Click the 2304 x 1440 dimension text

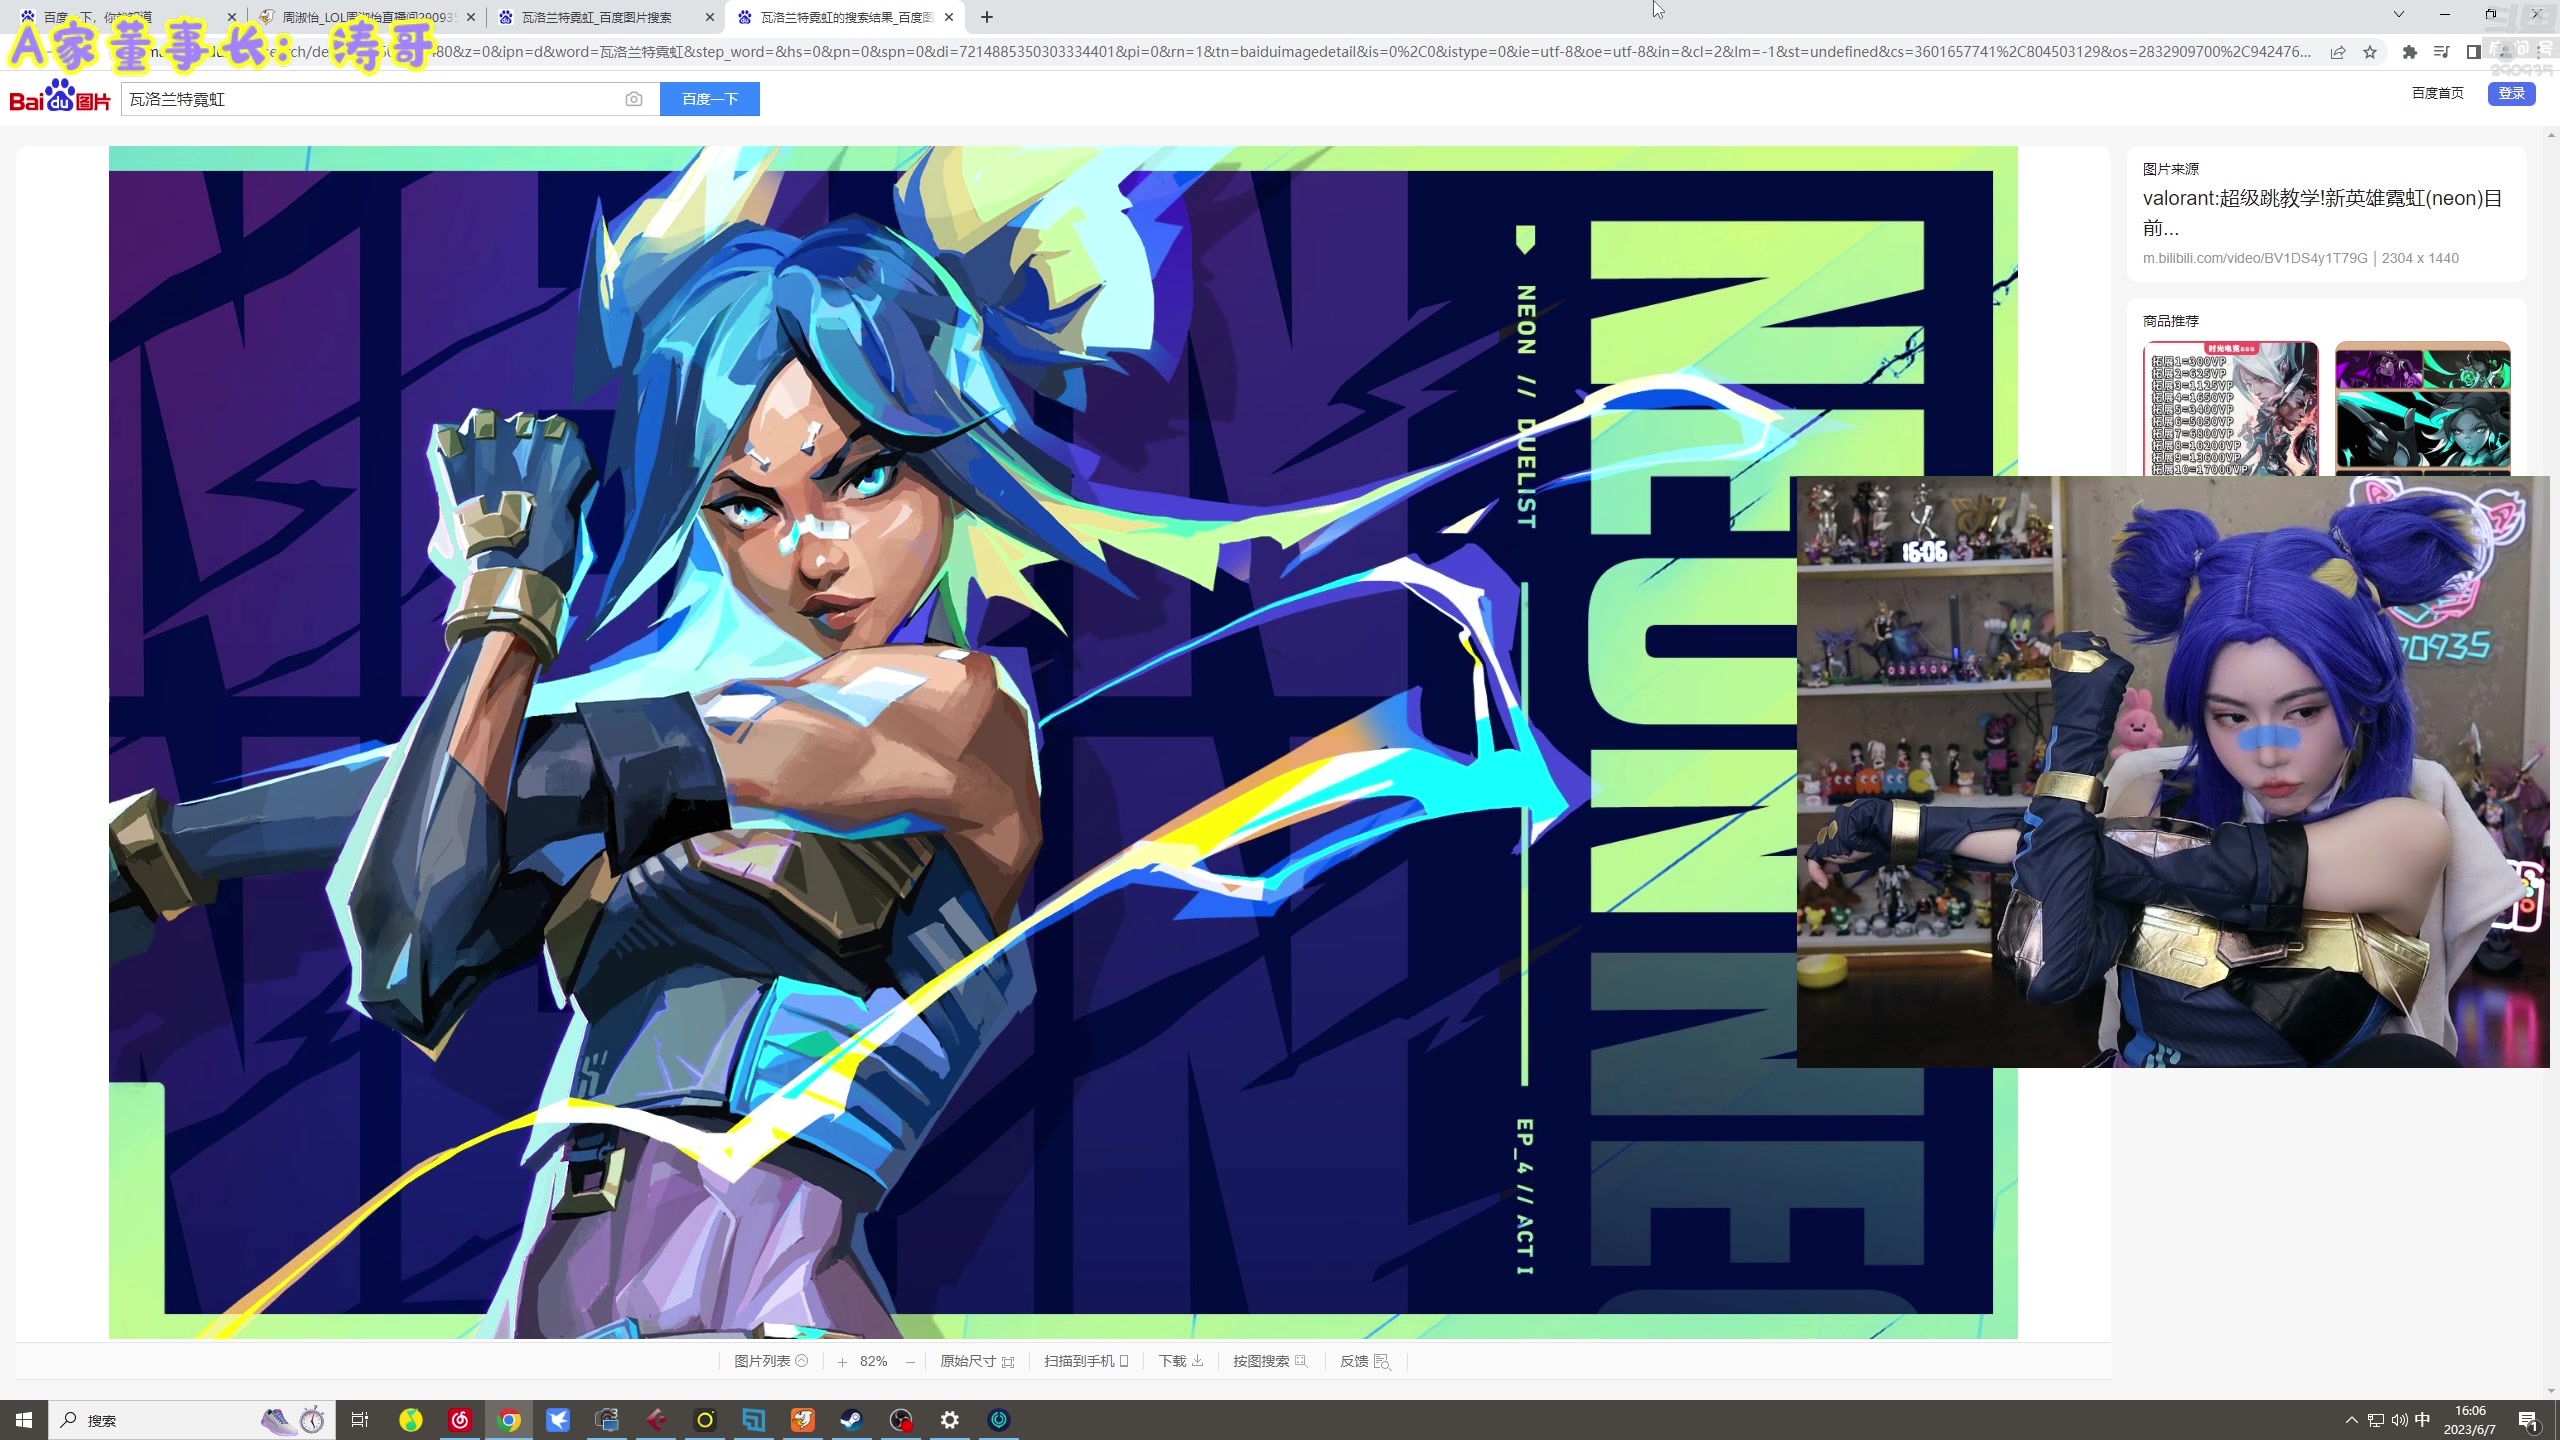(x=2420, y=258)
